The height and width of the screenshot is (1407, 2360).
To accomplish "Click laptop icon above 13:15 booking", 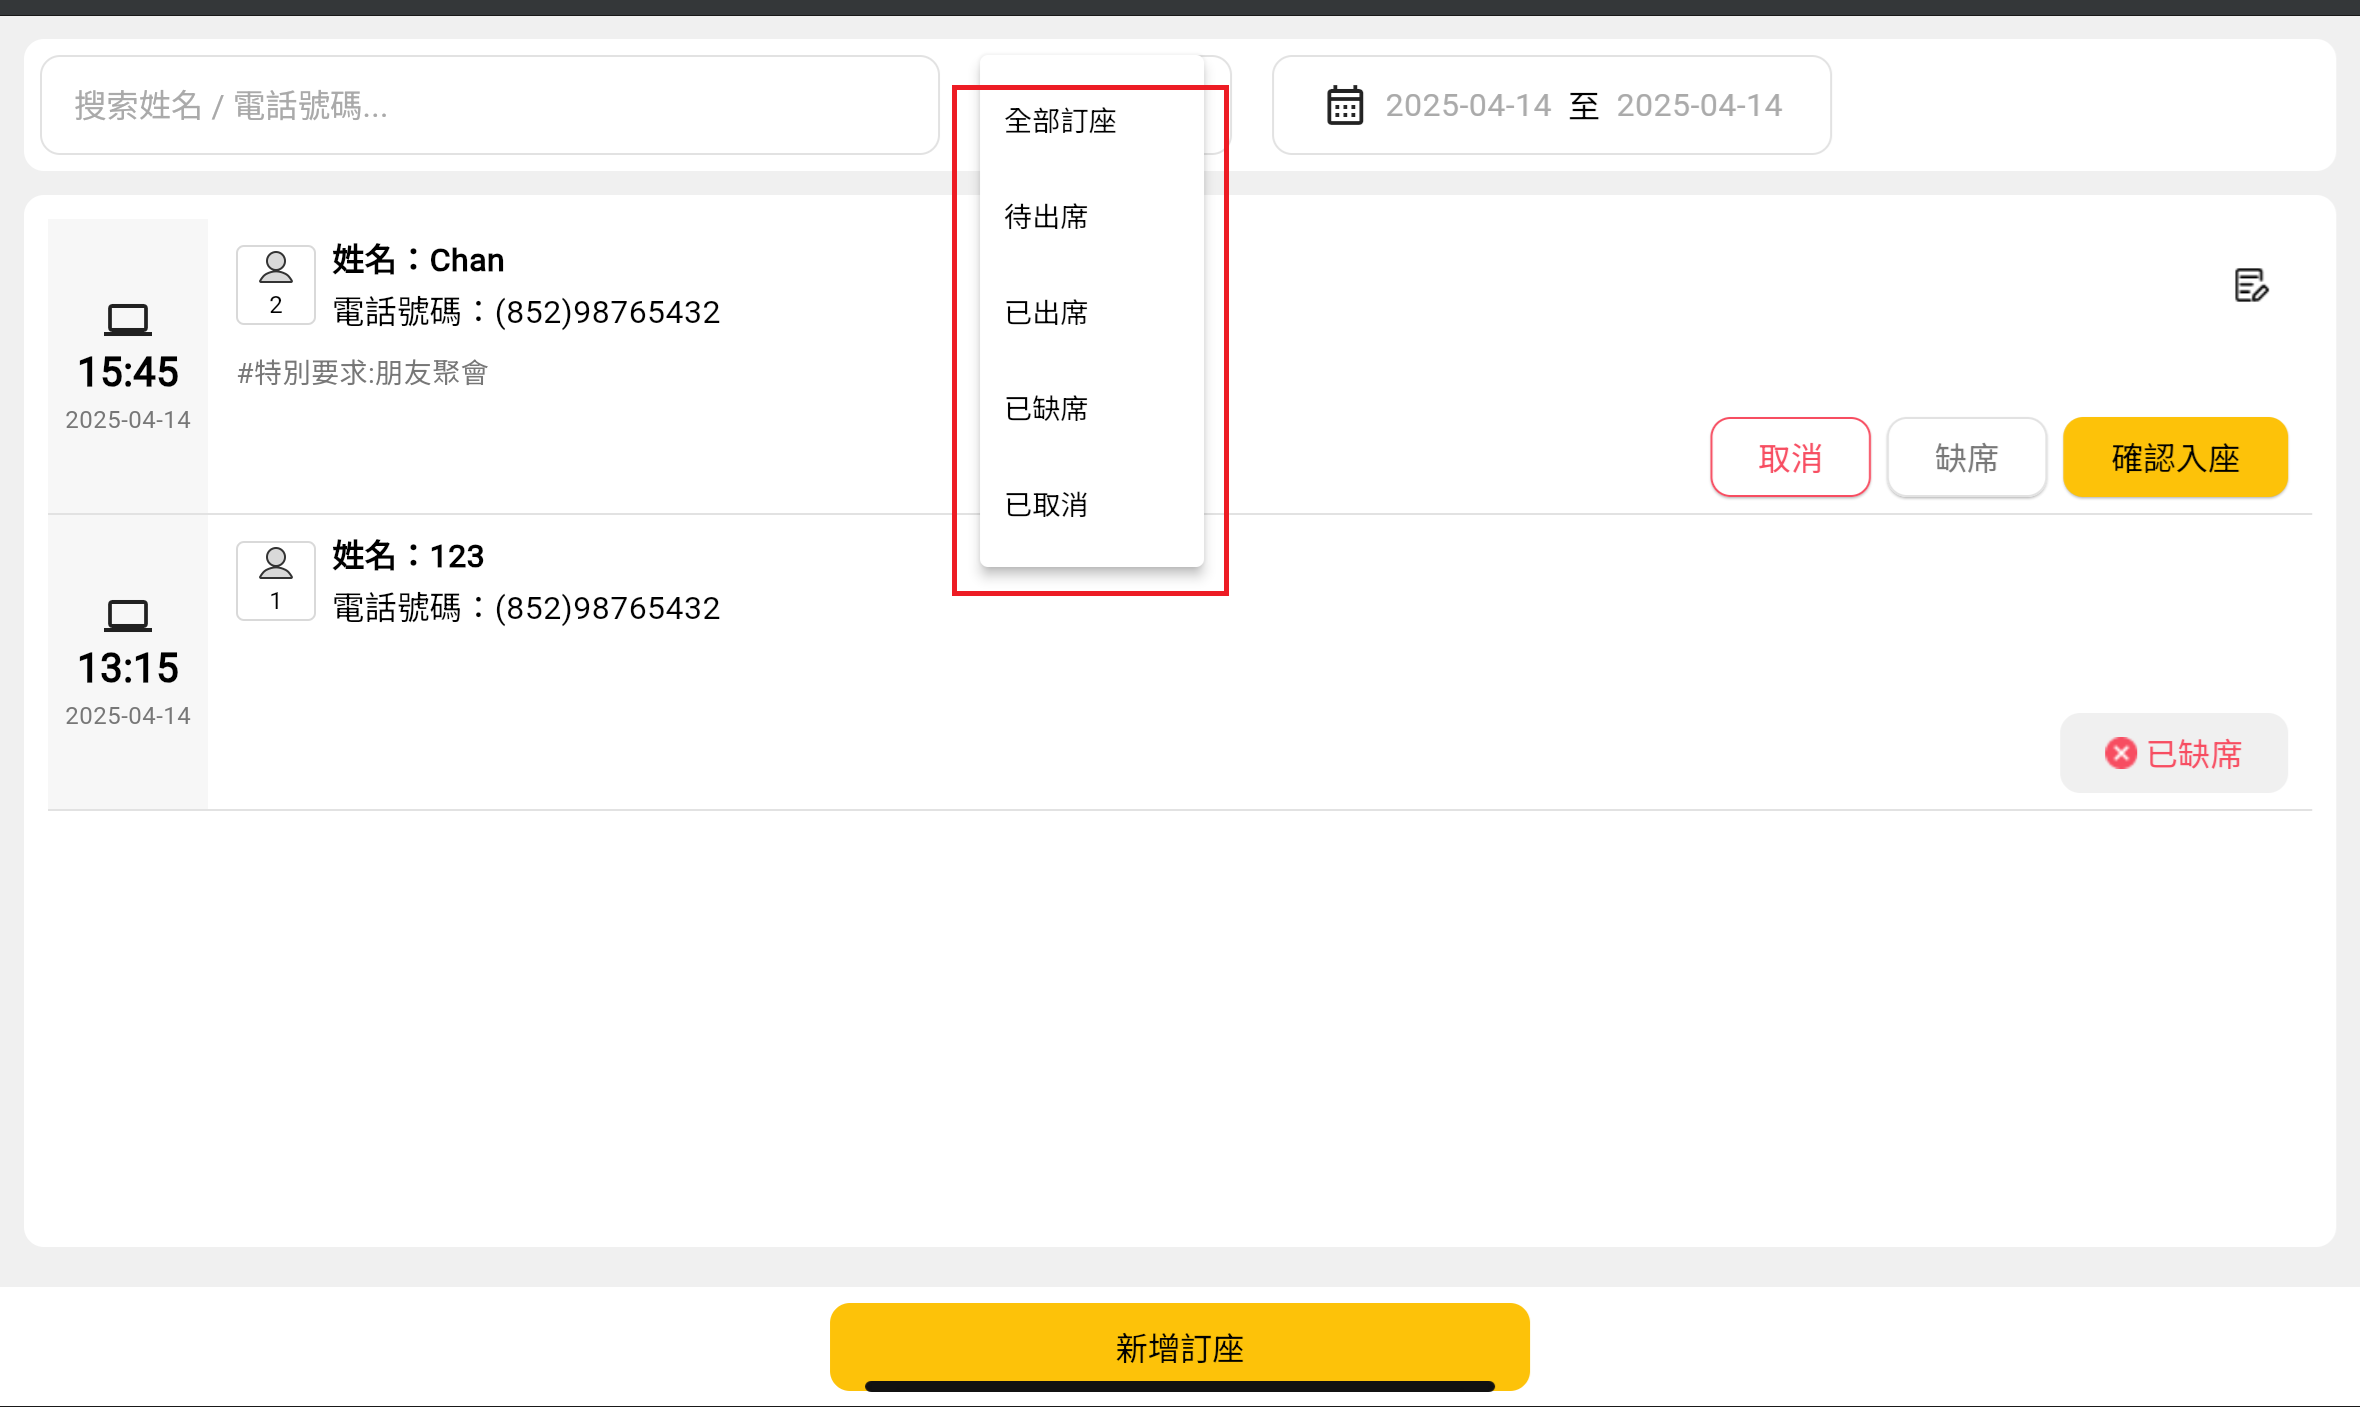I will click(x=128, y=615).
